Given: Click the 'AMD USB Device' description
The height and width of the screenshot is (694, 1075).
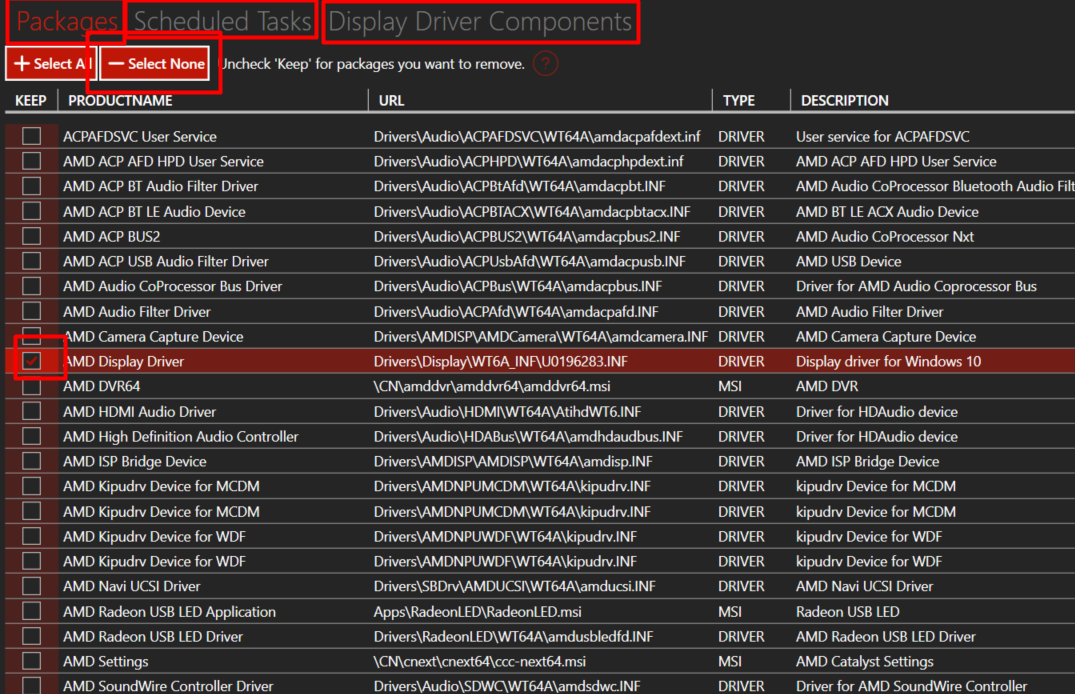Looking at the screenshot, I should coord(848,261).
